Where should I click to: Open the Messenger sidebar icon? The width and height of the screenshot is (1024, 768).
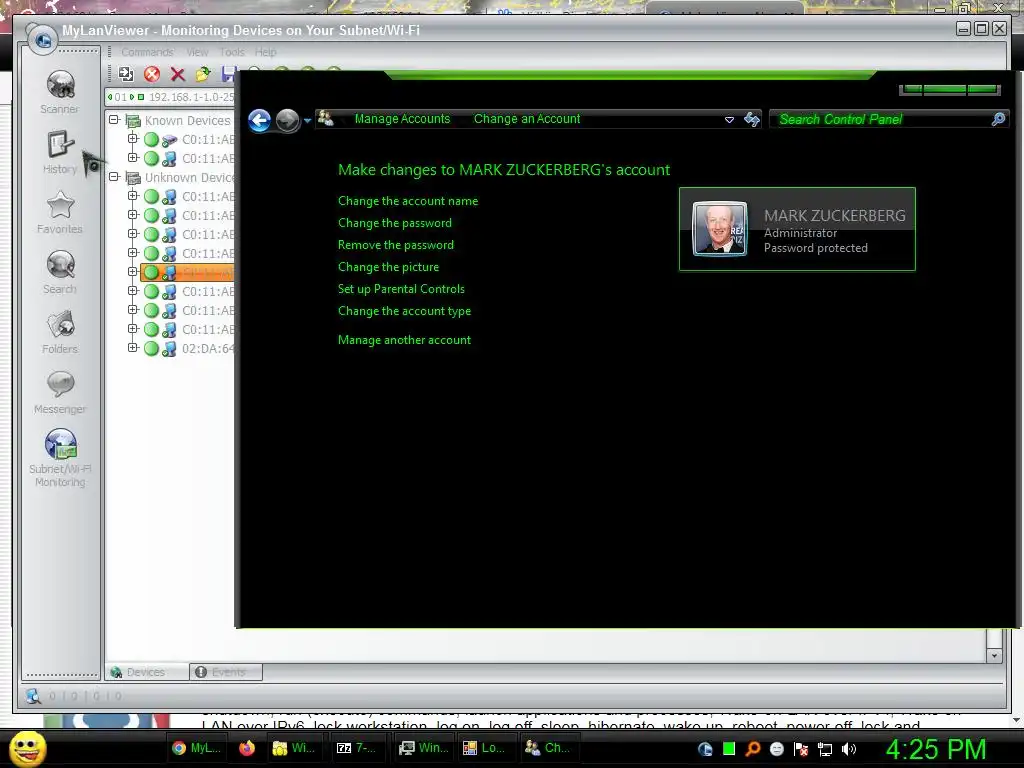click(x=60, y=392)
